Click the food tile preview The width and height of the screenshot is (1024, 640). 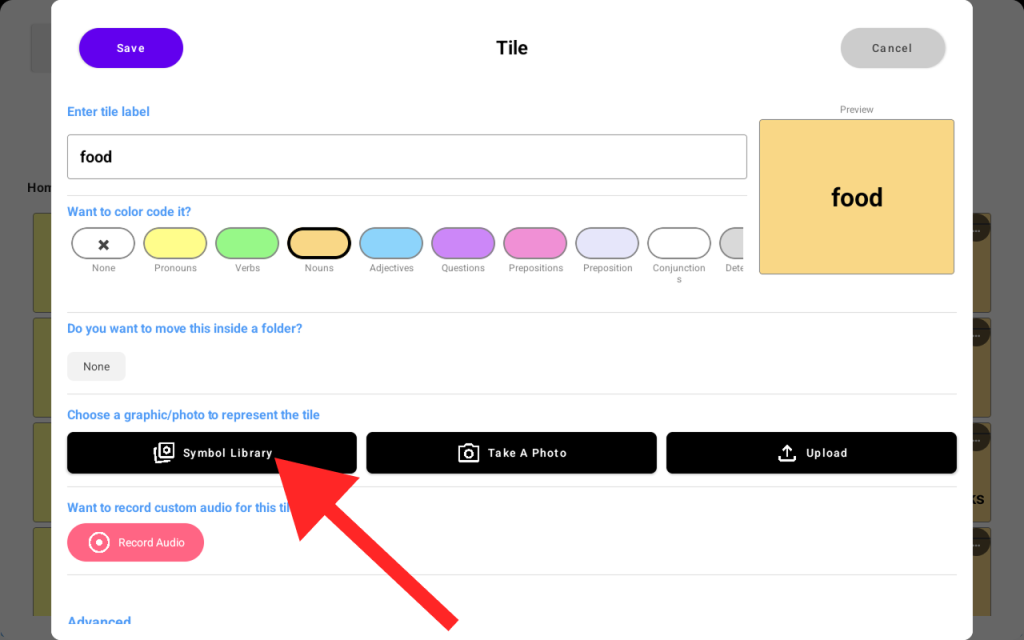(x=856, y=197)
